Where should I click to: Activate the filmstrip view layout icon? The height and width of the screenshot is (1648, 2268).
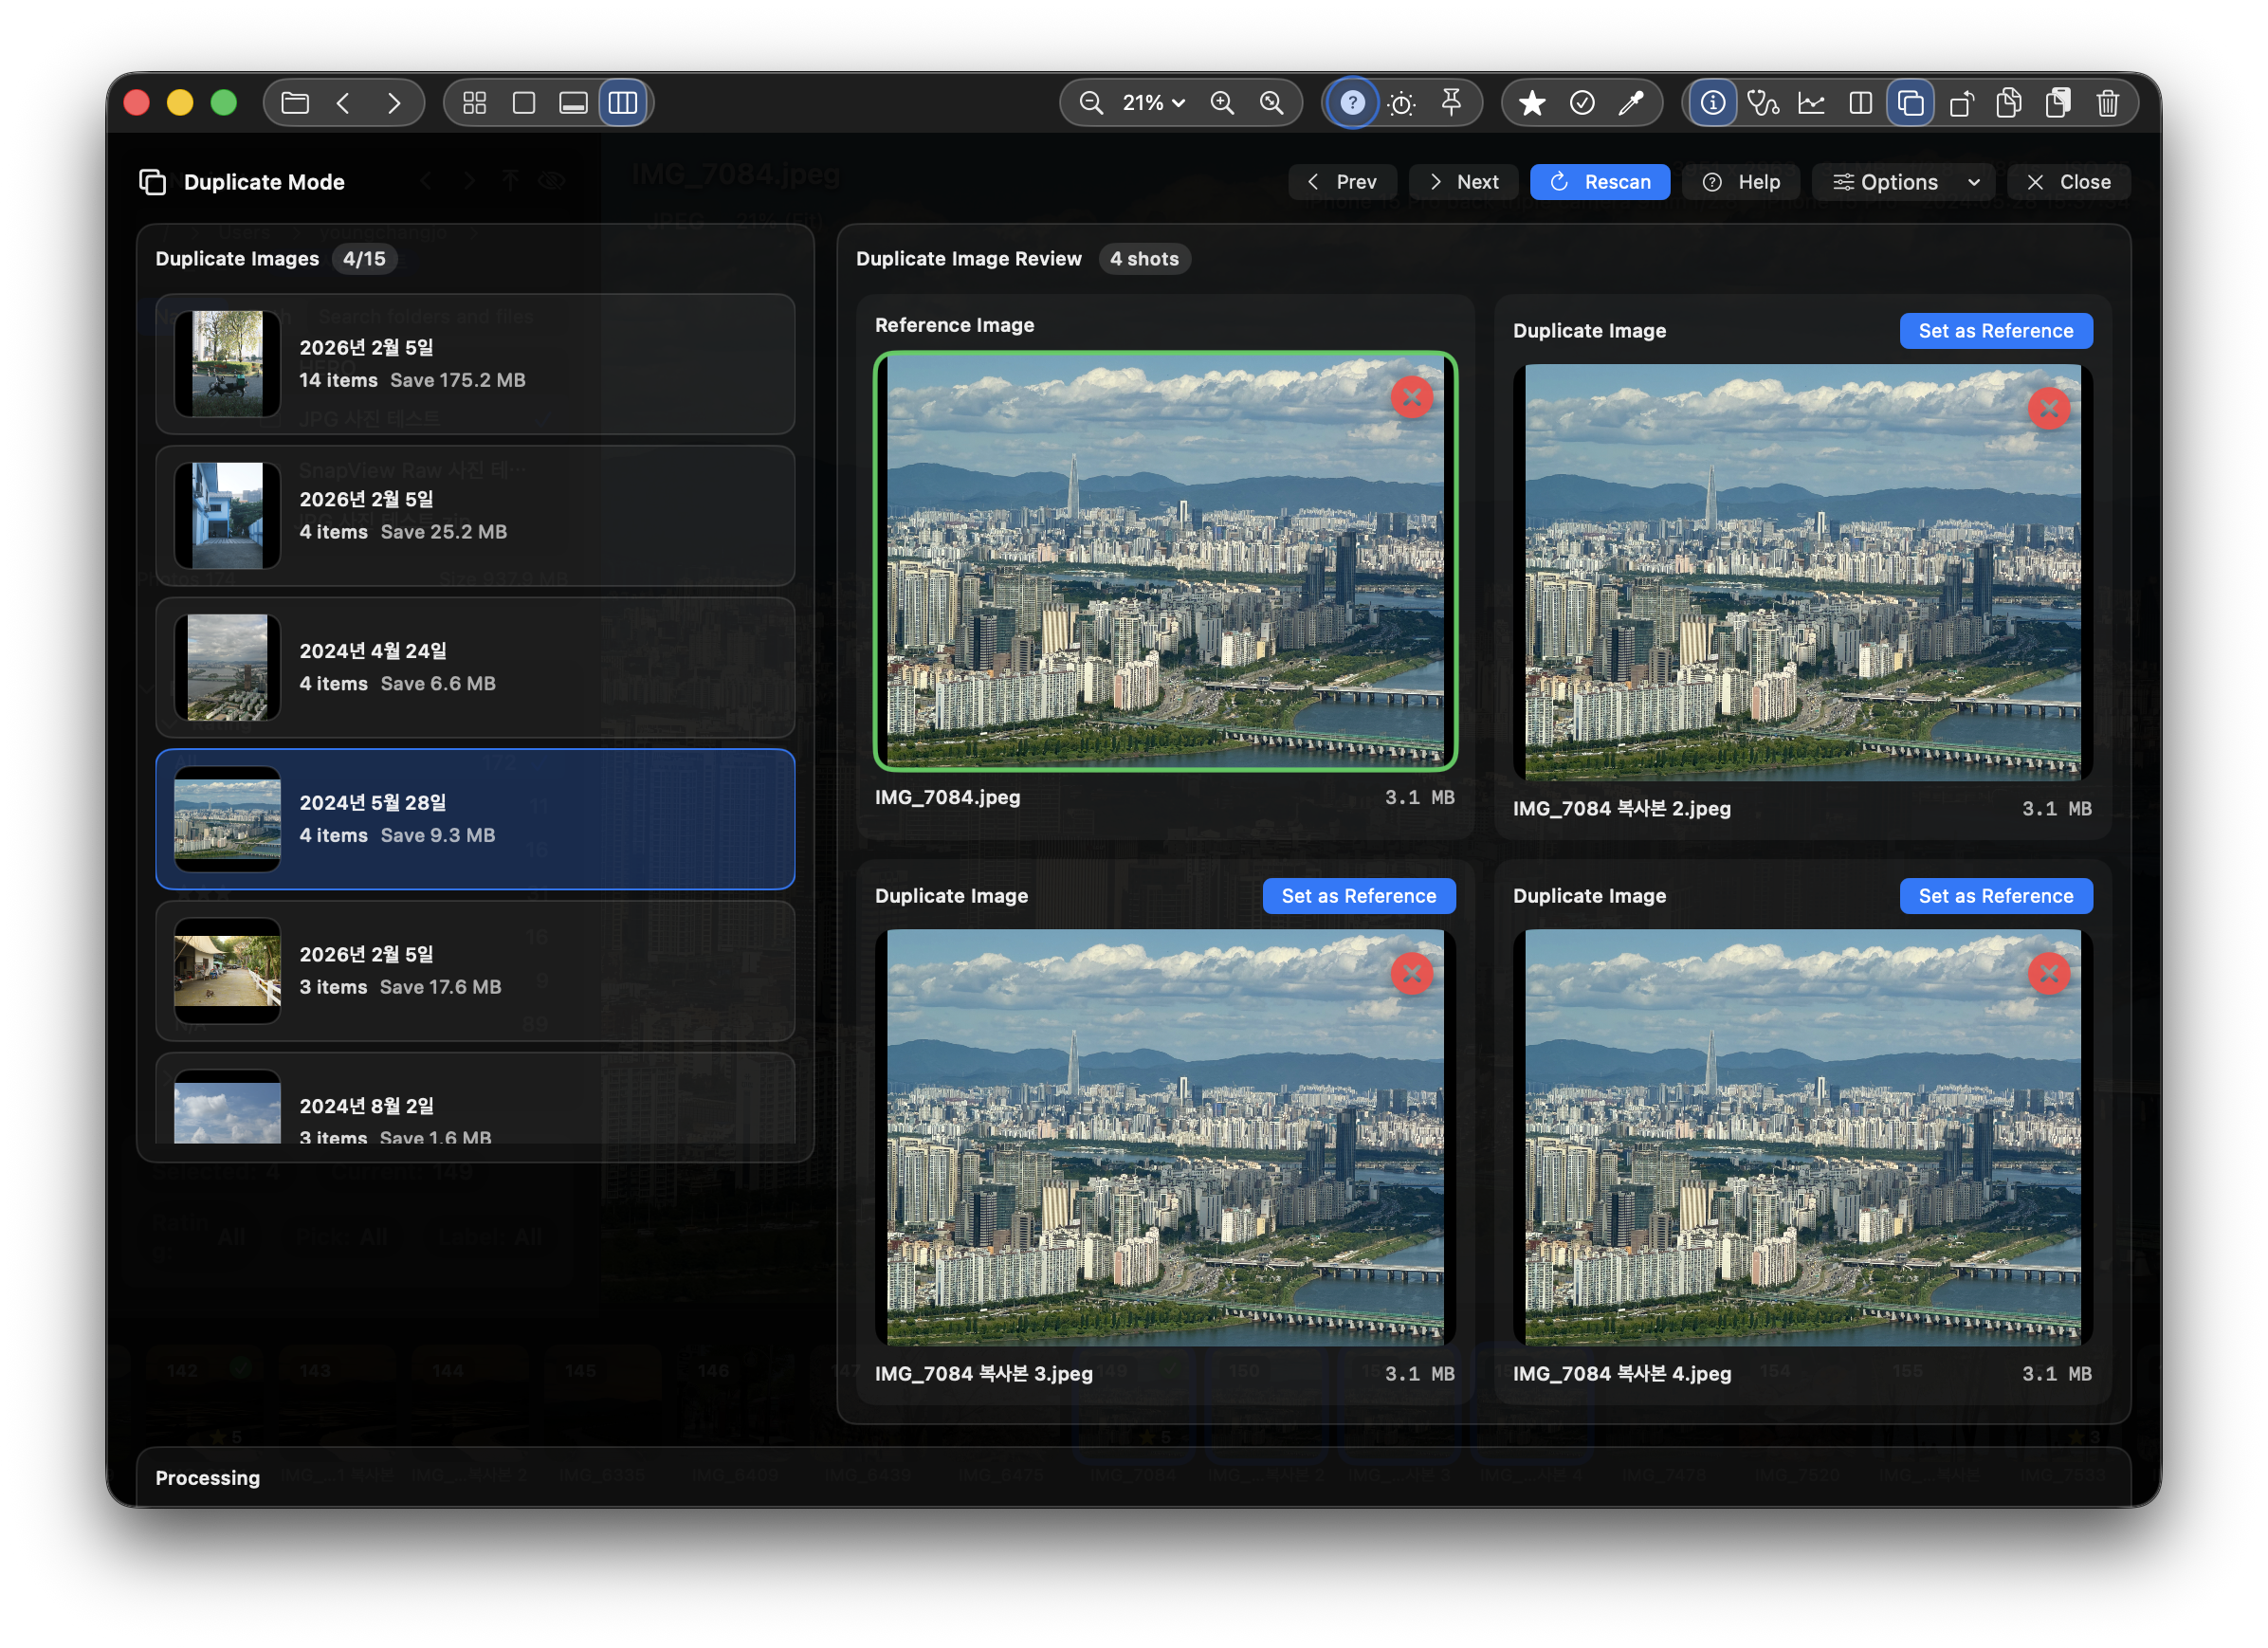click(x=573, y=102)
